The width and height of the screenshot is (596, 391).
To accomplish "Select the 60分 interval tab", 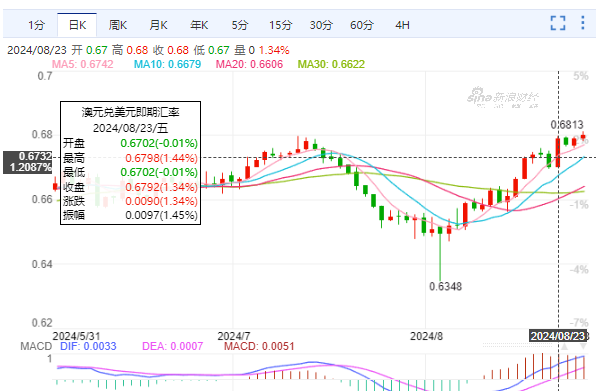I will (x=361, y=25).
